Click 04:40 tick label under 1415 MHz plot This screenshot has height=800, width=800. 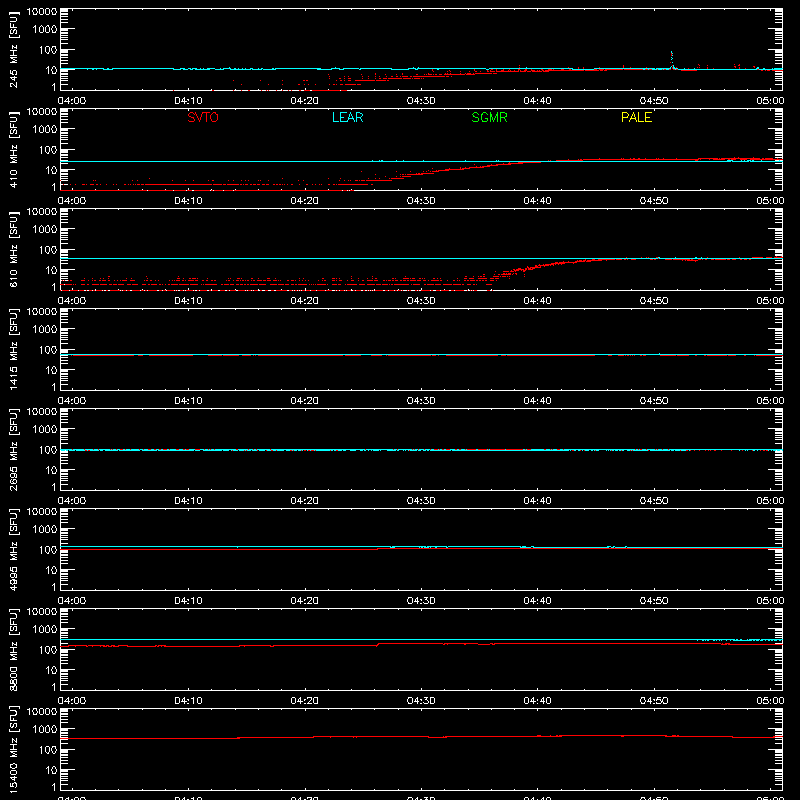(x=537, y=401)
